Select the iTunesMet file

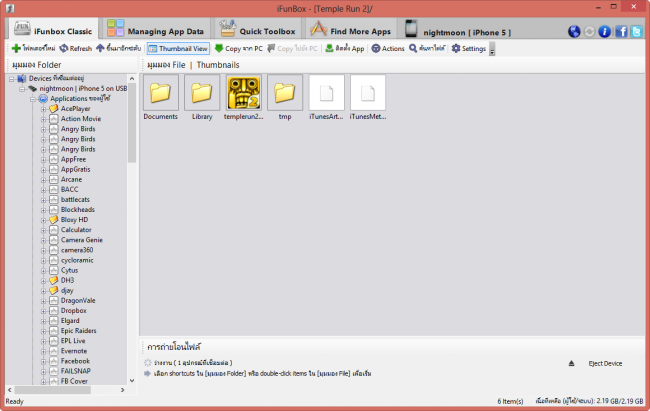368,98
